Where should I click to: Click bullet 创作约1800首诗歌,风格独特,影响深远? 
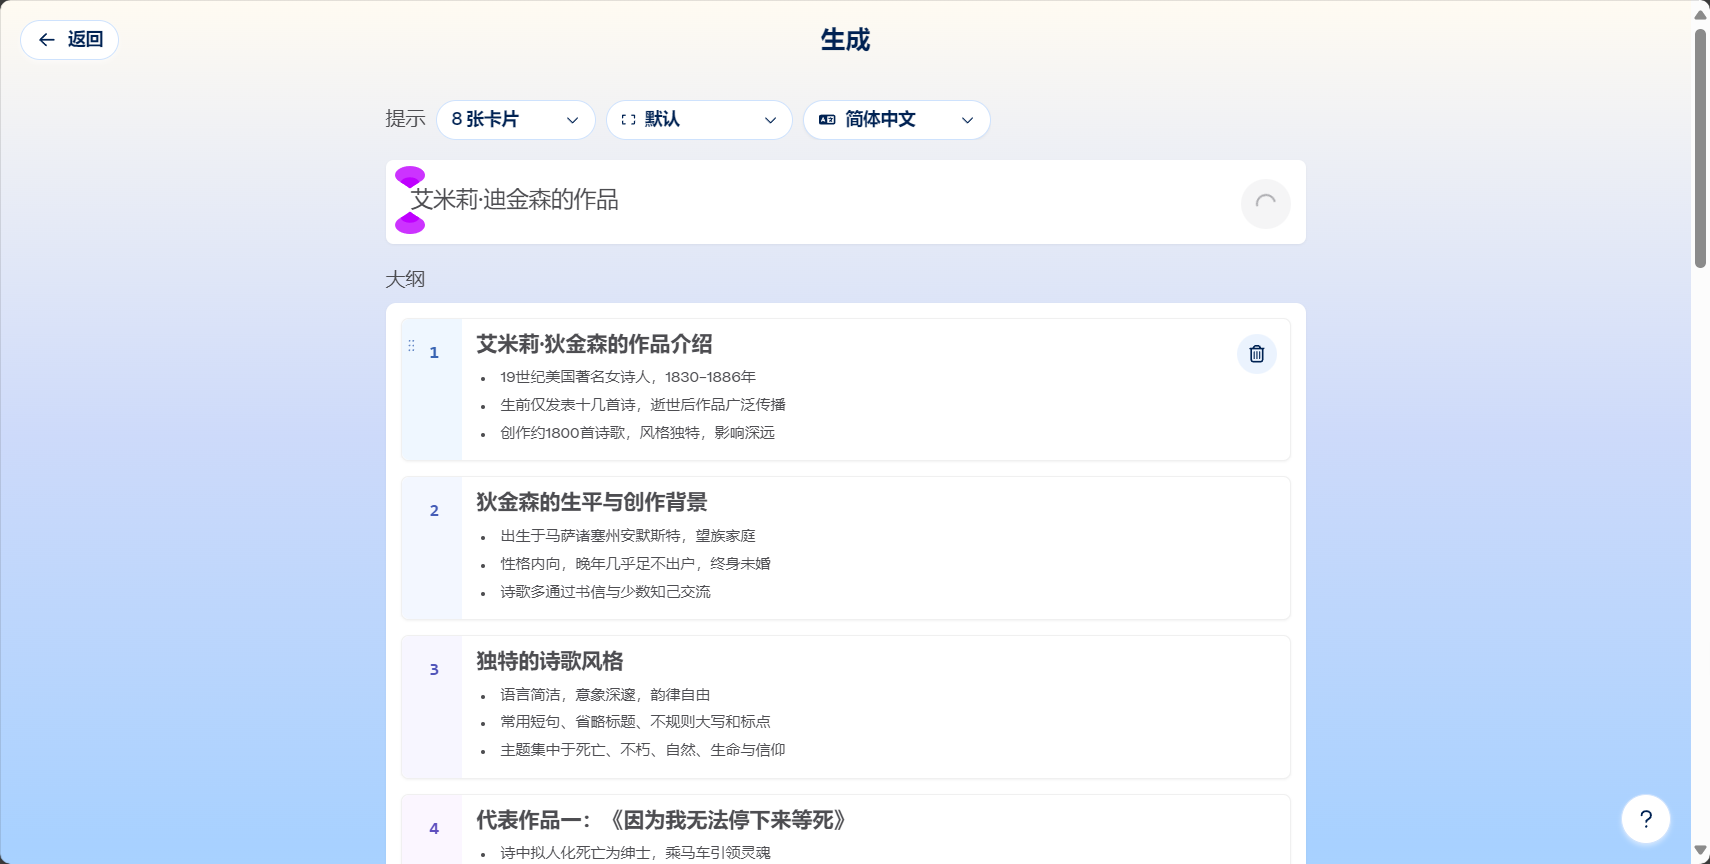(x=638, y=433)
